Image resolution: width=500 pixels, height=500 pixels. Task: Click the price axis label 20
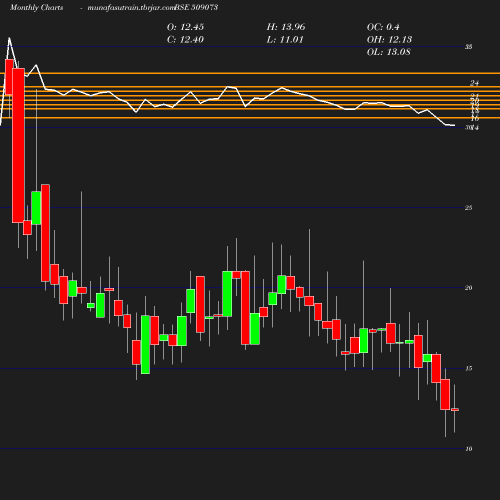469,288
